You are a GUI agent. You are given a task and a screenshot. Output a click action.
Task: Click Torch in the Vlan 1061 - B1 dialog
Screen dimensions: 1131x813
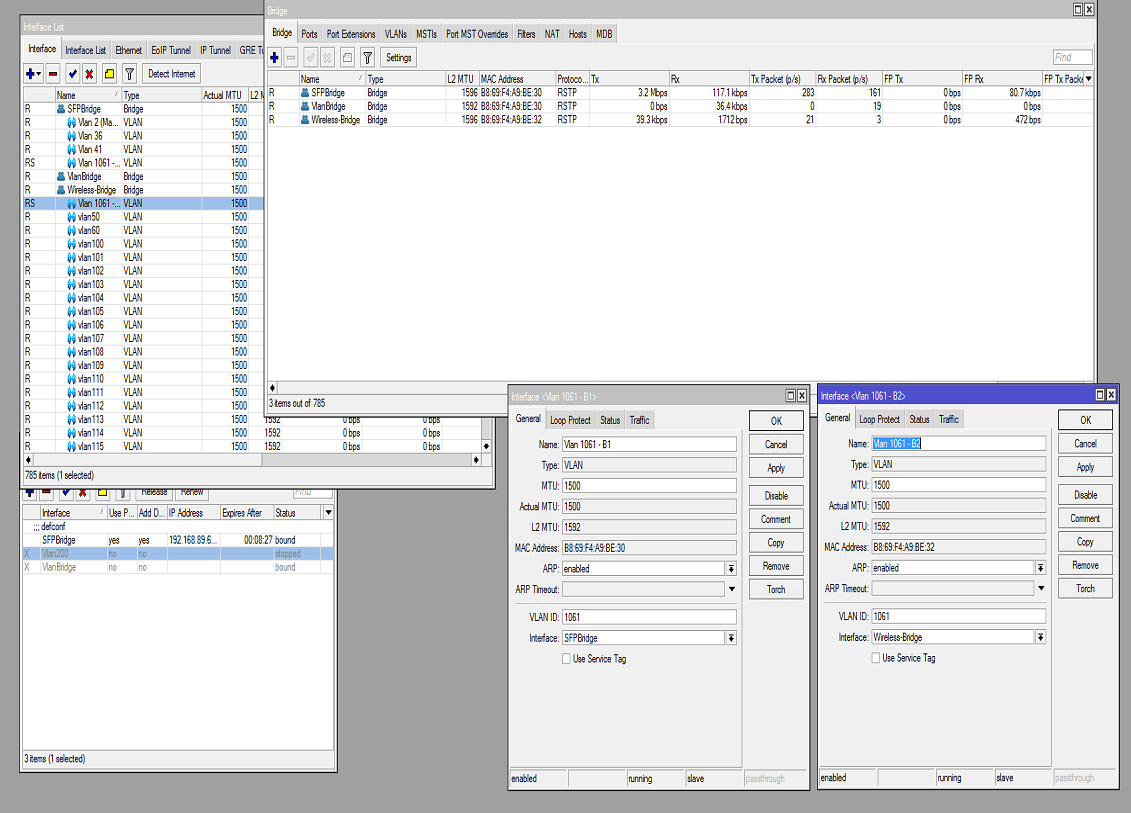click(776, 589)
